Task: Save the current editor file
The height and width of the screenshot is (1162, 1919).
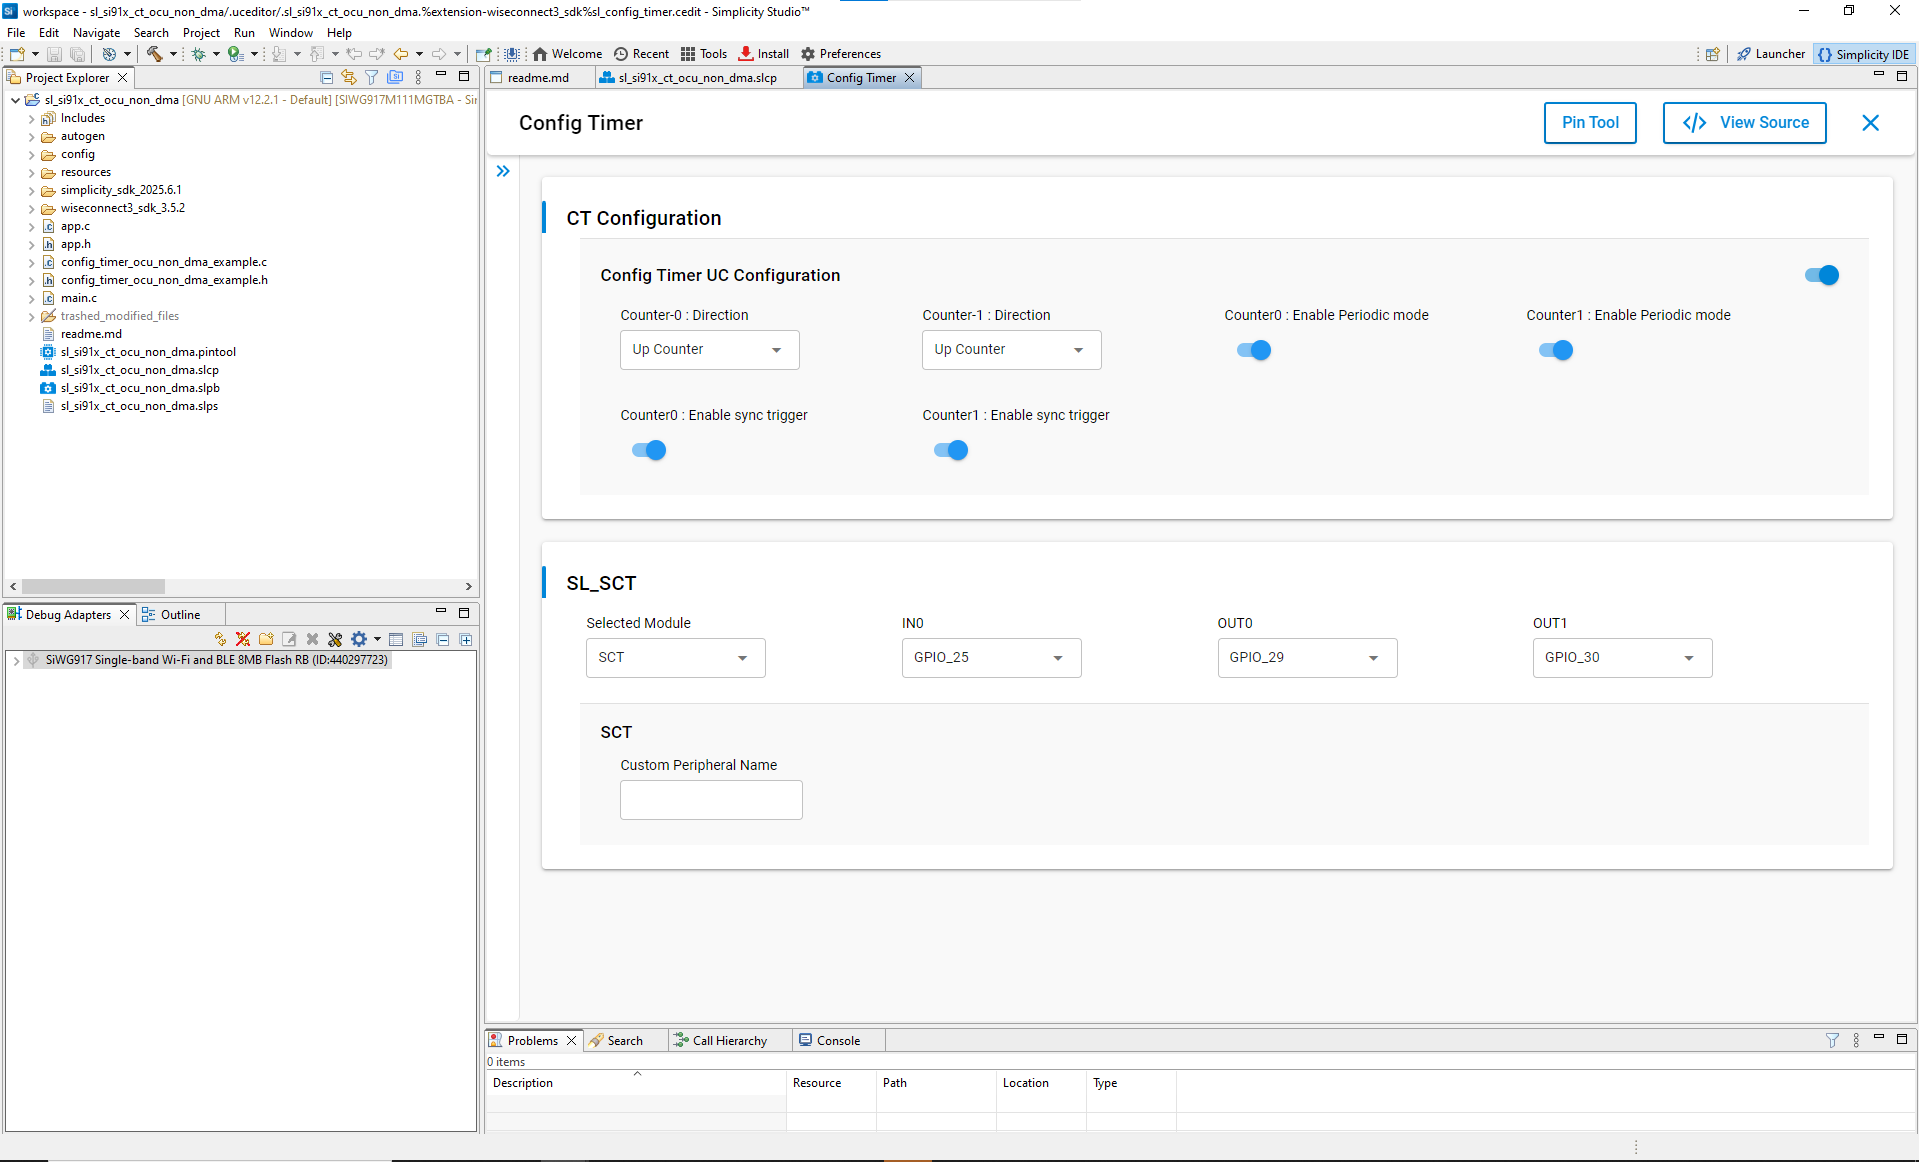Action: click(54, 53)
